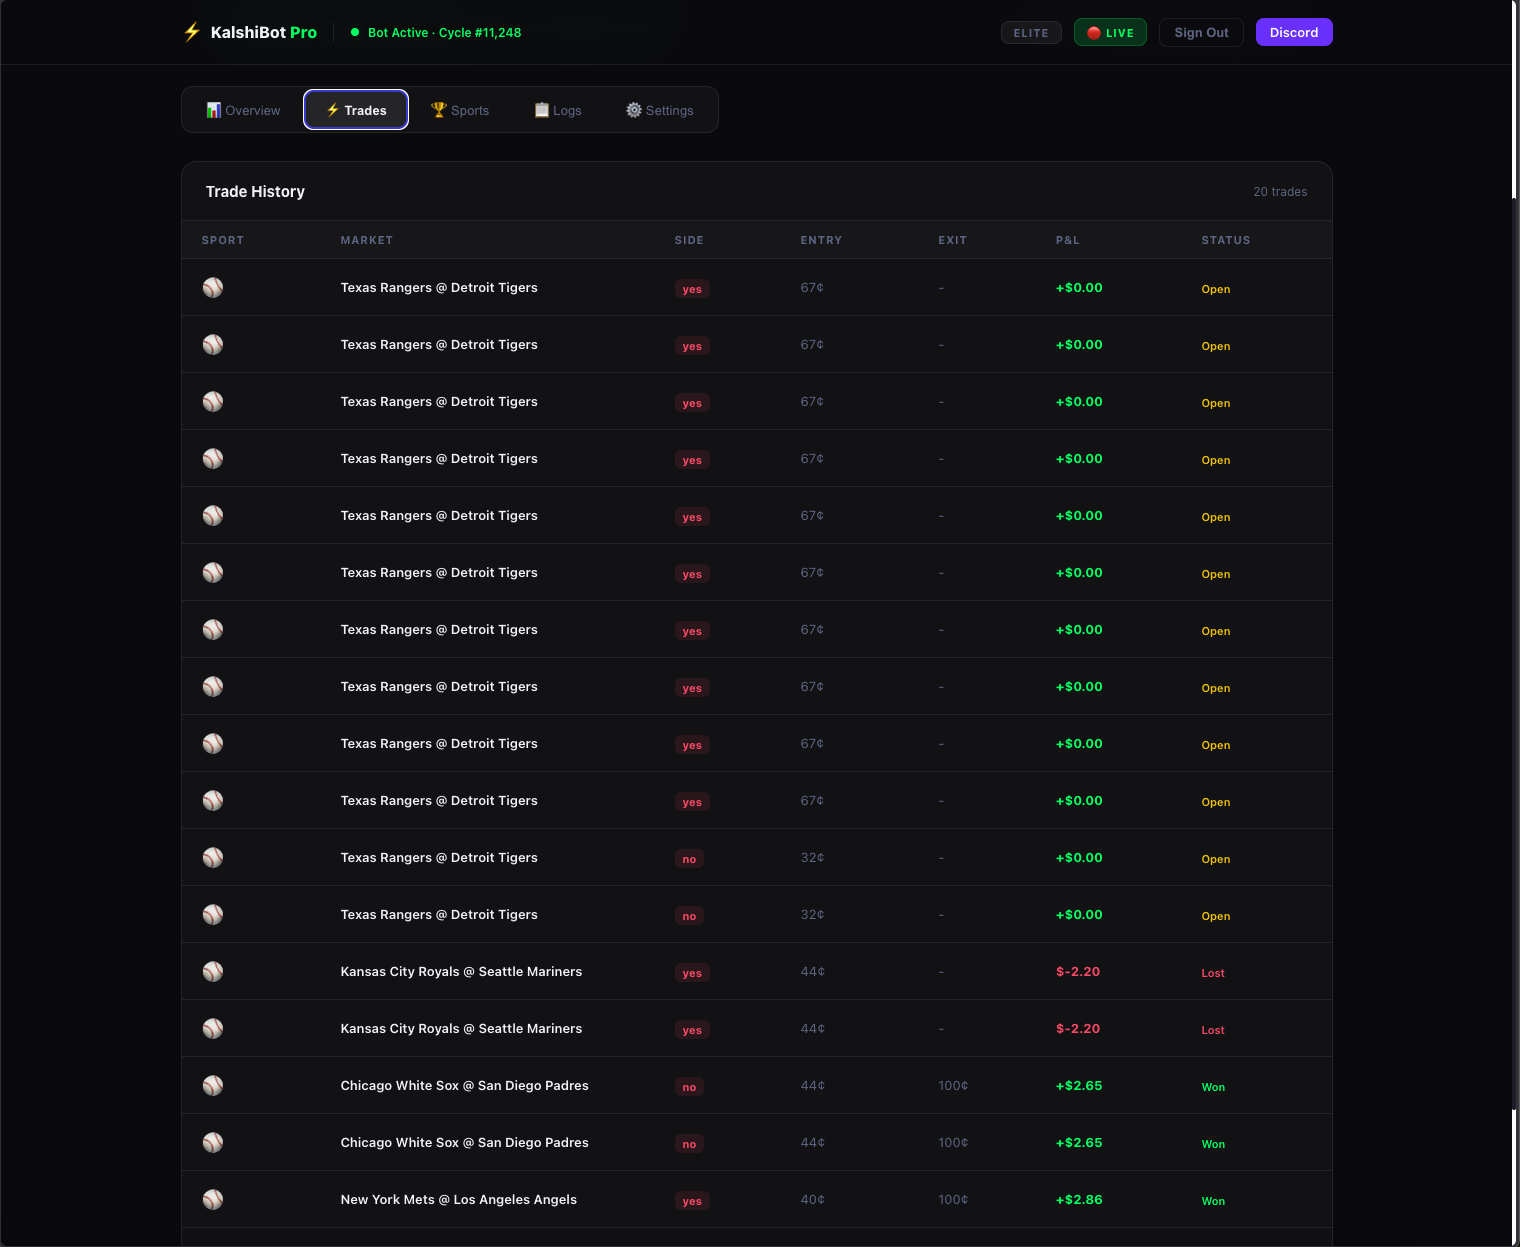This screenshot has height=1247, width=1520.
Task: Sign out of the account
Action: 1201,32
